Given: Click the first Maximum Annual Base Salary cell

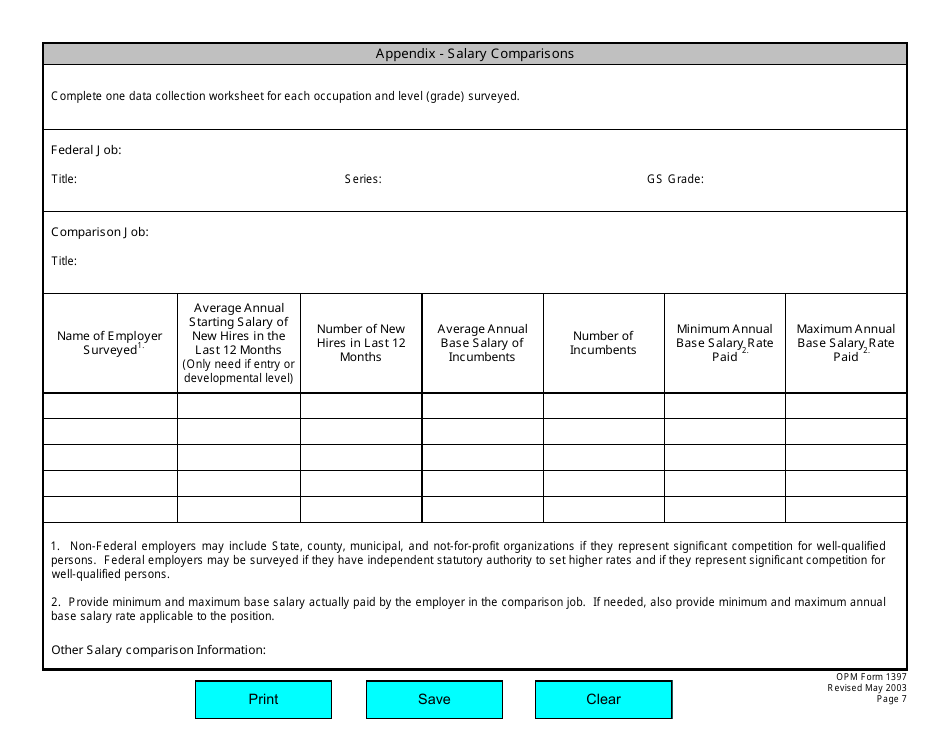Looking at the screenshot, I should [846, 405].
